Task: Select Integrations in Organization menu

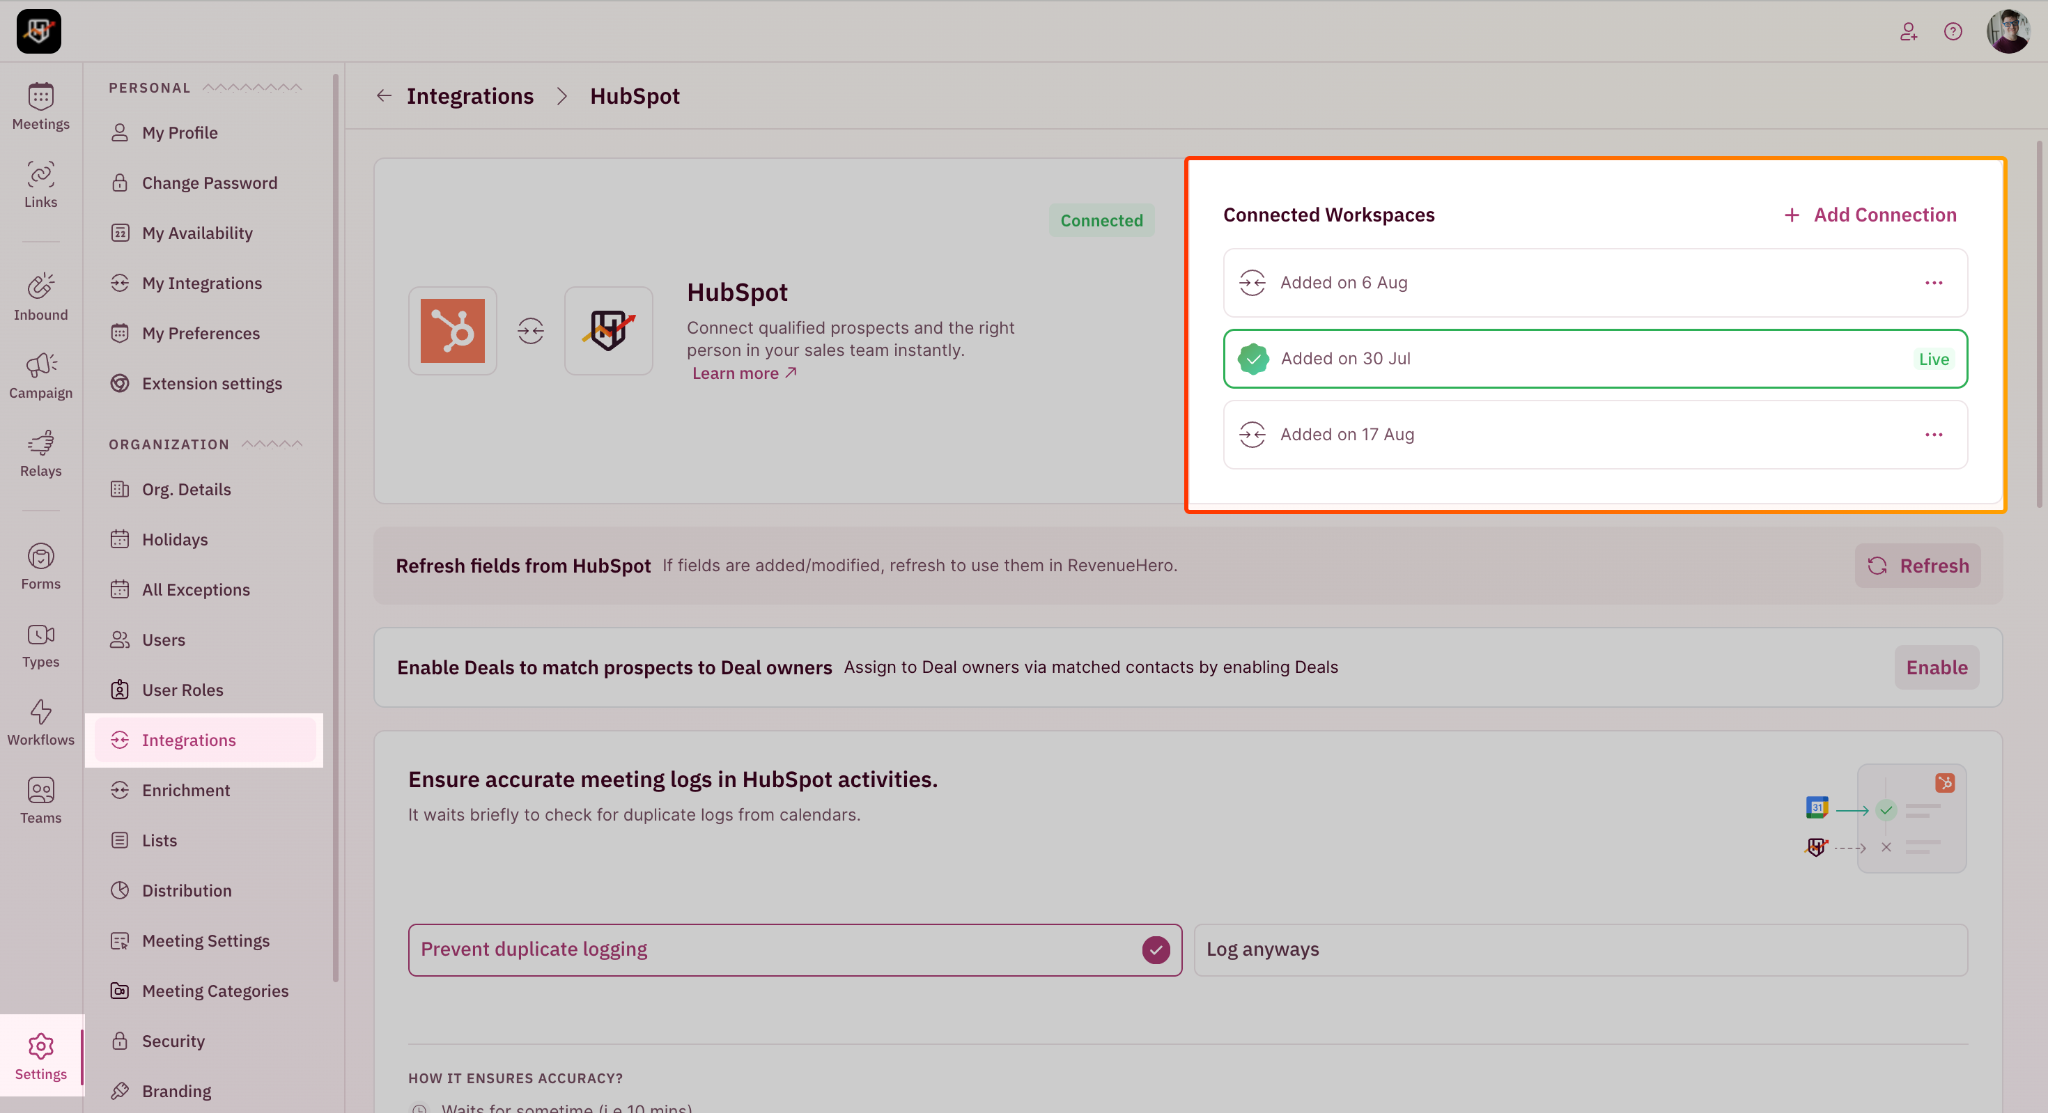Action: [205, 740]
